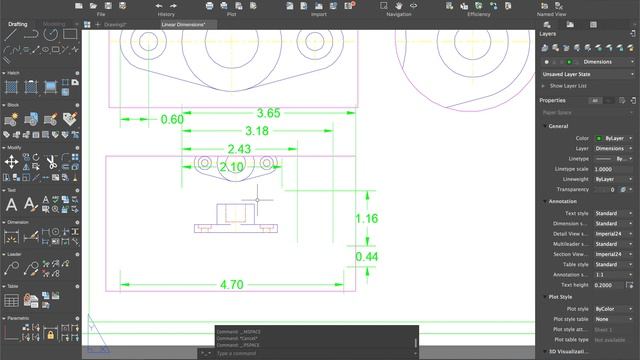The image size is (640, 360).
Task: Click the Open folder icon in File group
Action: 93,6
